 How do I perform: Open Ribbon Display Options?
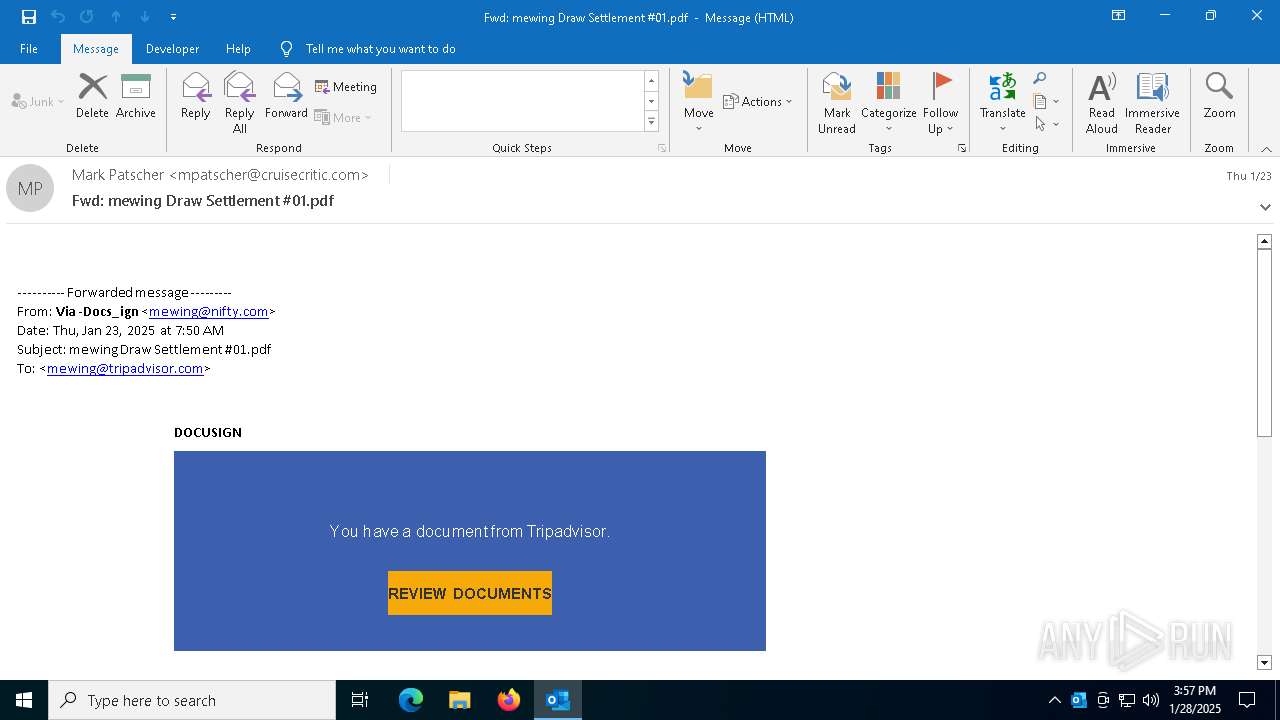1119,16
